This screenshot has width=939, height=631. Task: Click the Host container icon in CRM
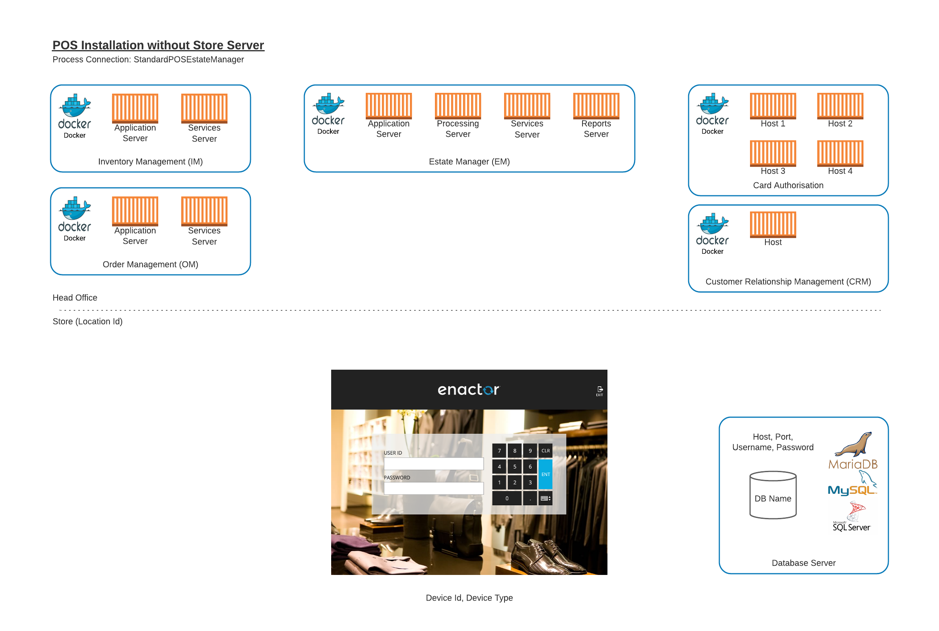[x=772, y=222]
